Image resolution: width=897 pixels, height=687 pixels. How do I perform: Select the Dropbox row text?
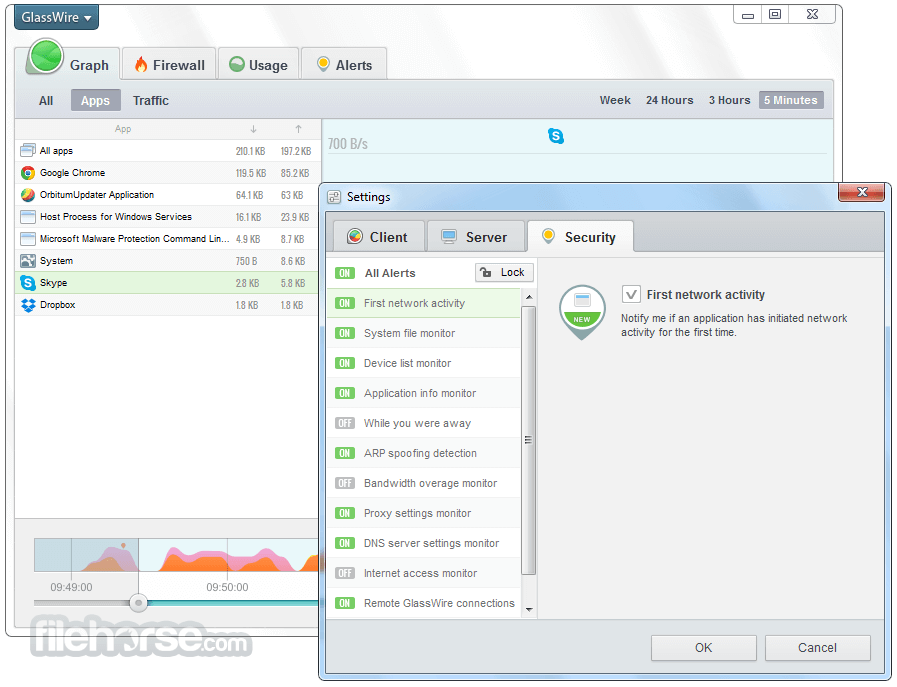pos(58,305)
